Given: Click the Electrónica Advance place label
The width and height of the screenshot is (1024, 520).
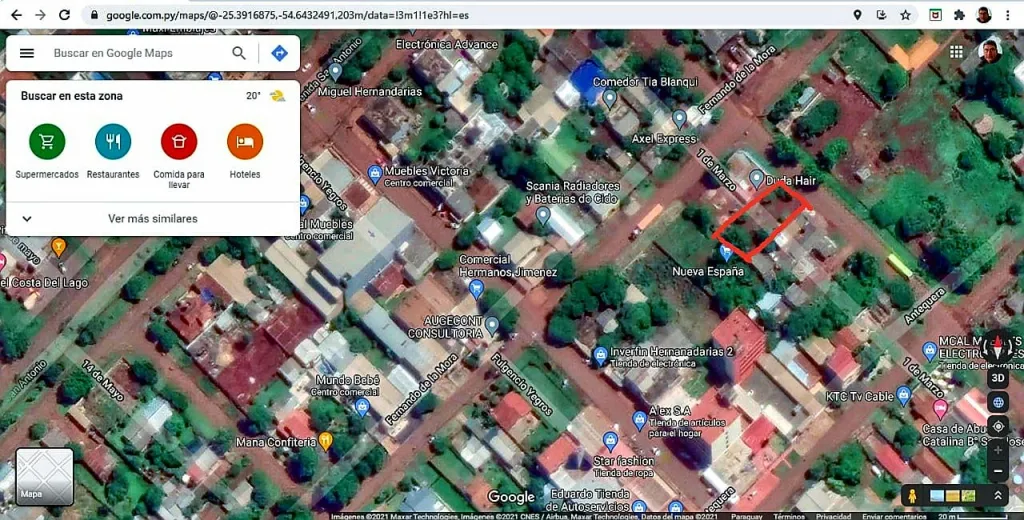Looking at the screenshot, I should point(447,44).
